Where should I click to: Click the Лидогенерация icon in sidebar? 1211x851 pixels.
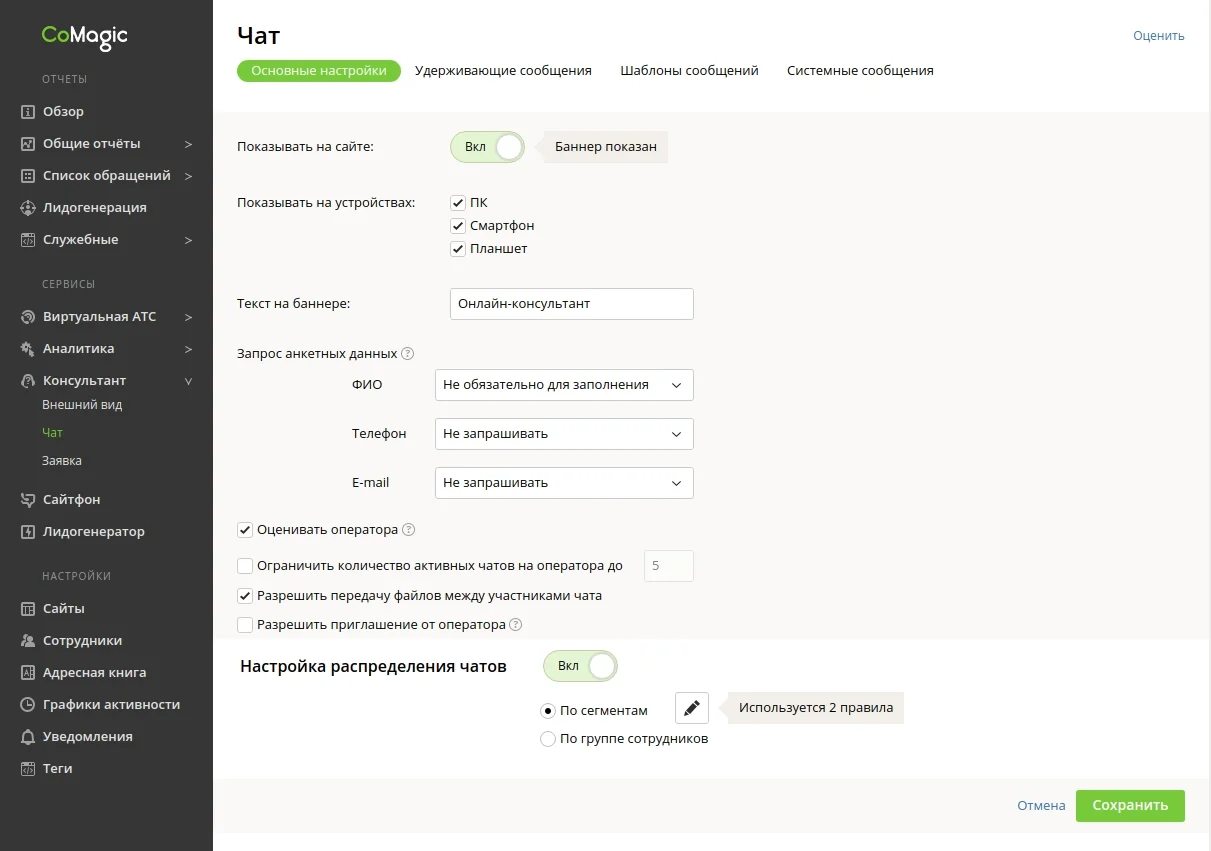click(x=28, y=208)
